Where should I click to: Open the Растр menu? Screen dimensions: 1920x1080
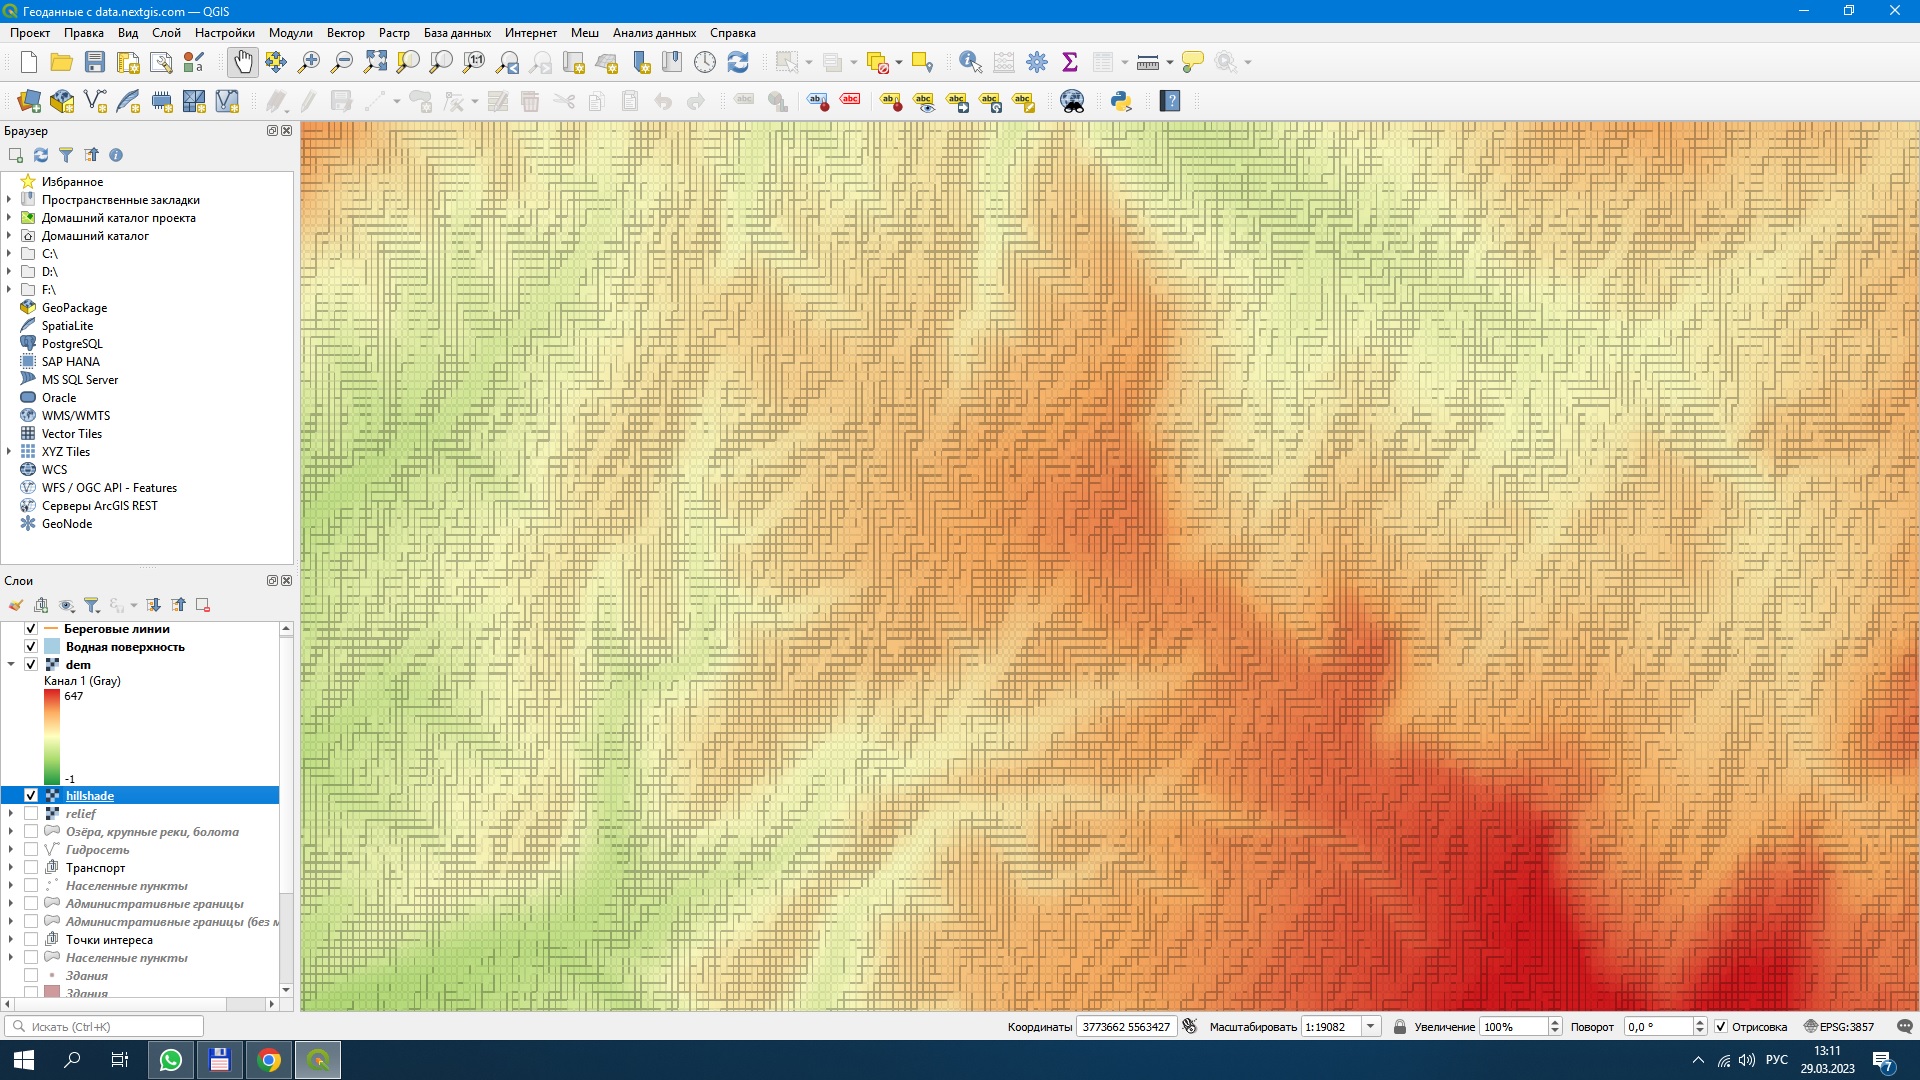click(x=394, y=32)
